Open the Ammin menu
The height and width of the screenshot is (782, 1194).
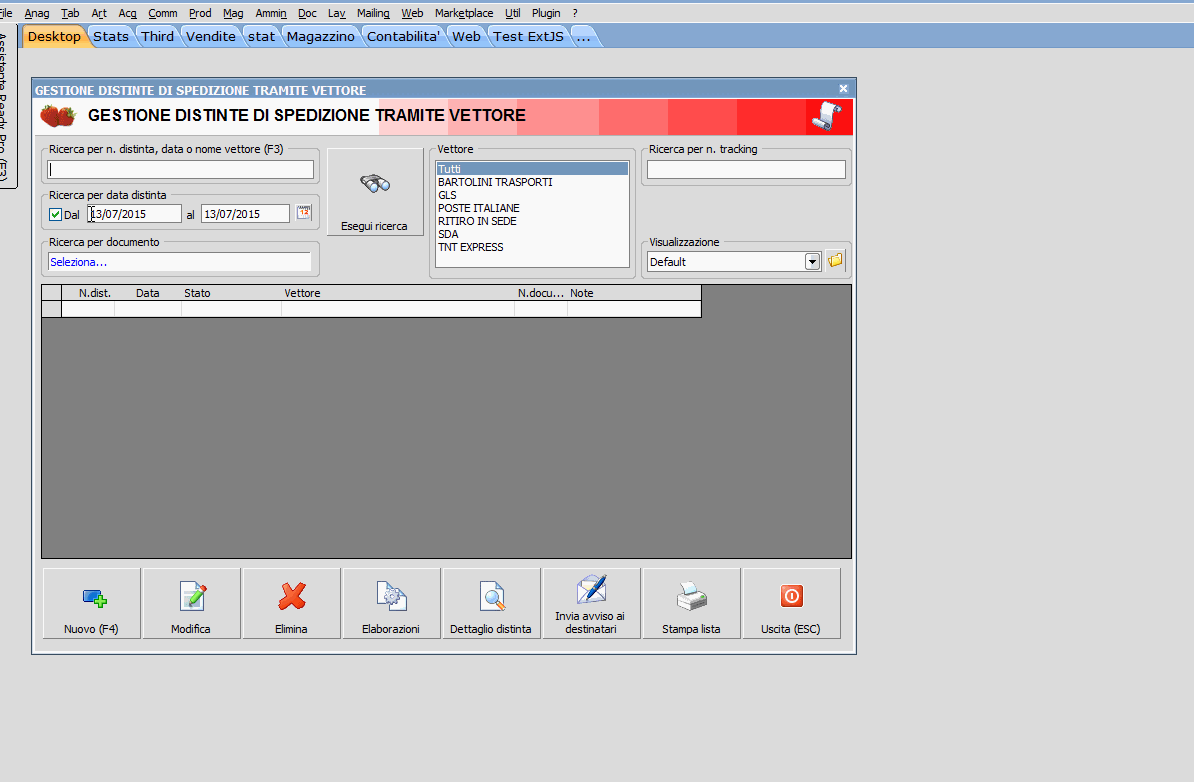271,13
